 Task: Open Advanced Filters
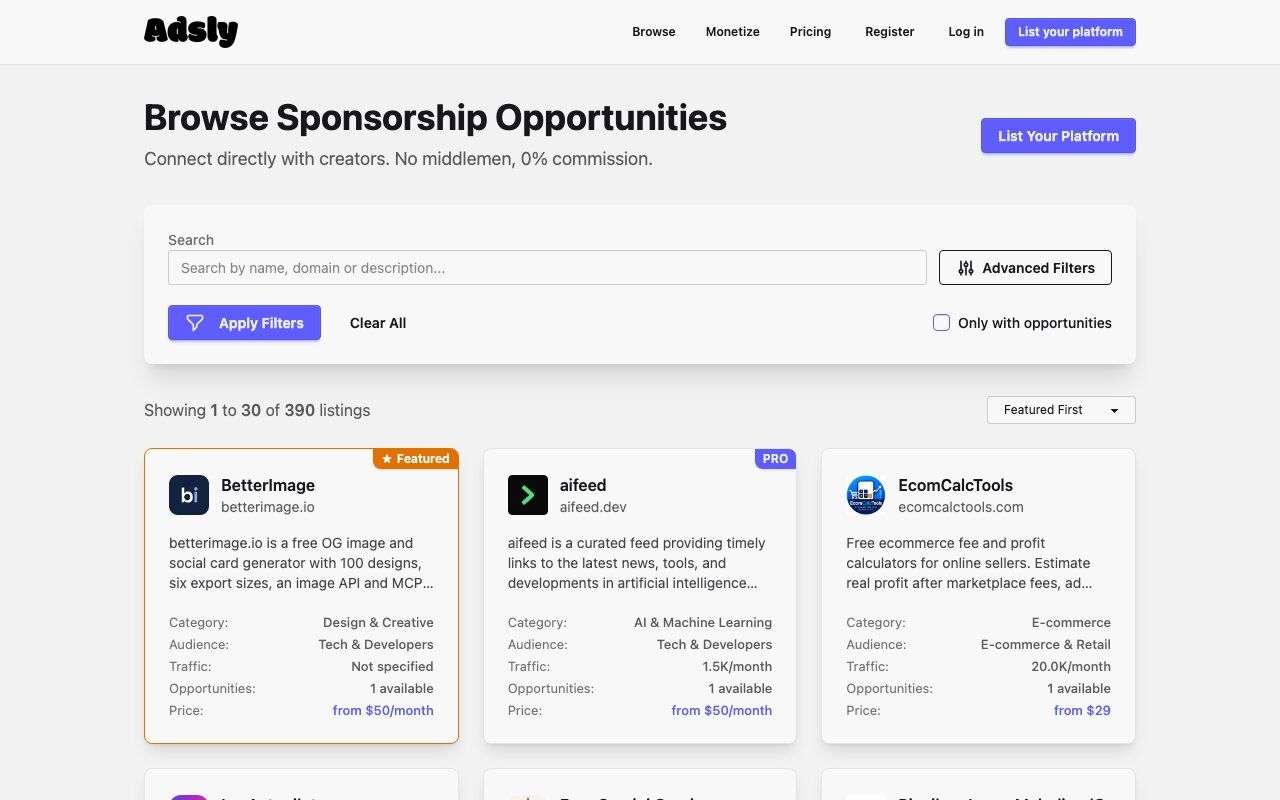tap(1025, 268)
